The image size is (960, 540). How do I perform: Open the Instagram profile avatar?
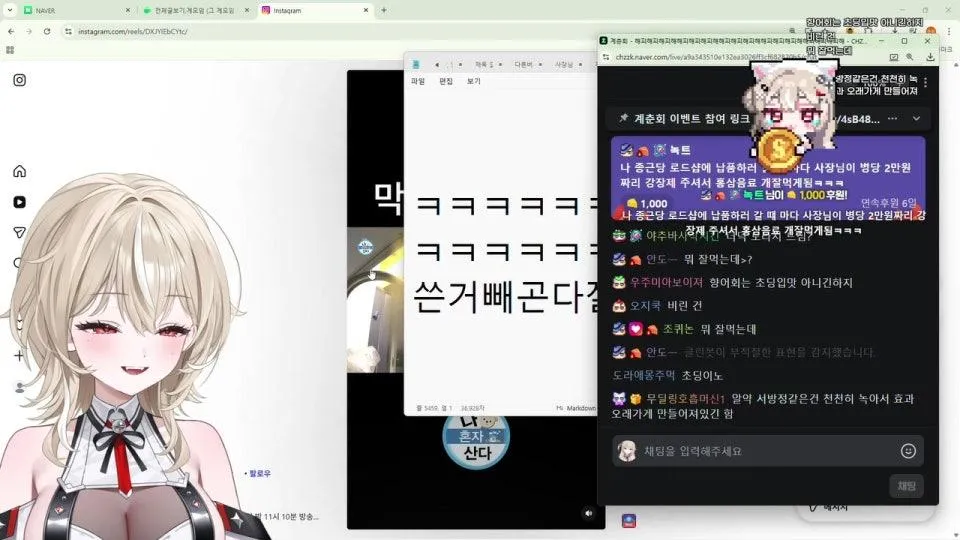(20, 387)
